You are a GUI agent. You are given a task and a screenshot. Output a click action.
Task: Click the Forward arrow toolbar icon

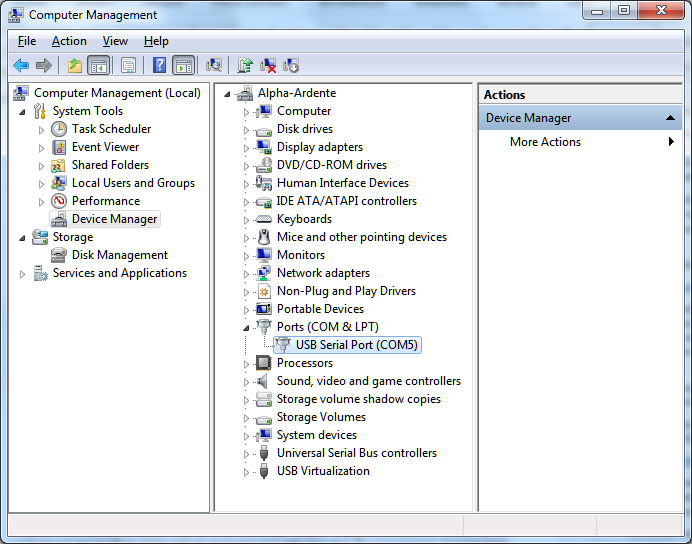[x=44, y=66]
